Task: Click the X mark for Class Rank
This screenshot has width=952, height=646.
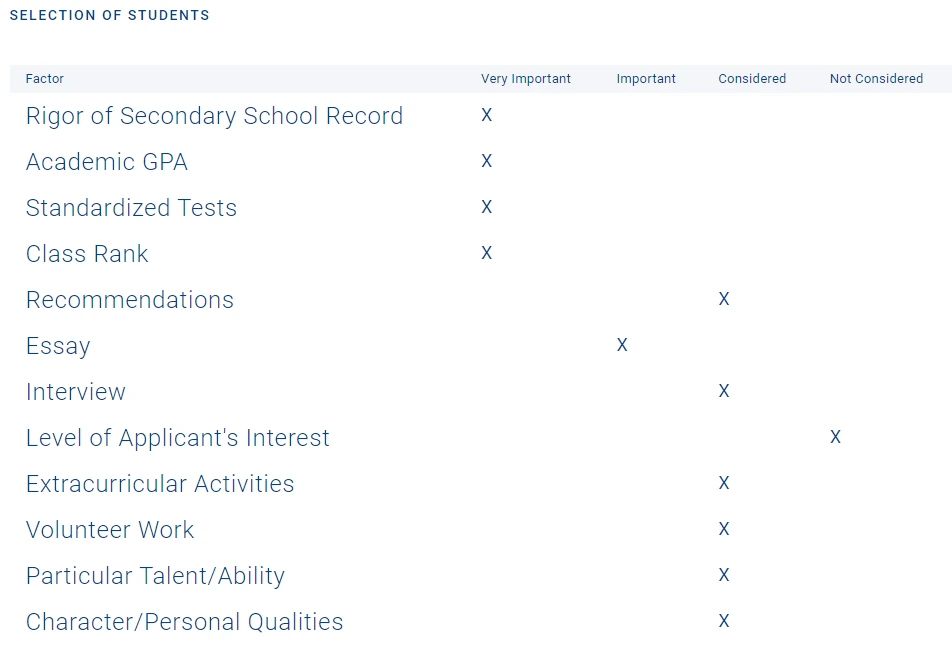Action: coord(487,253)
